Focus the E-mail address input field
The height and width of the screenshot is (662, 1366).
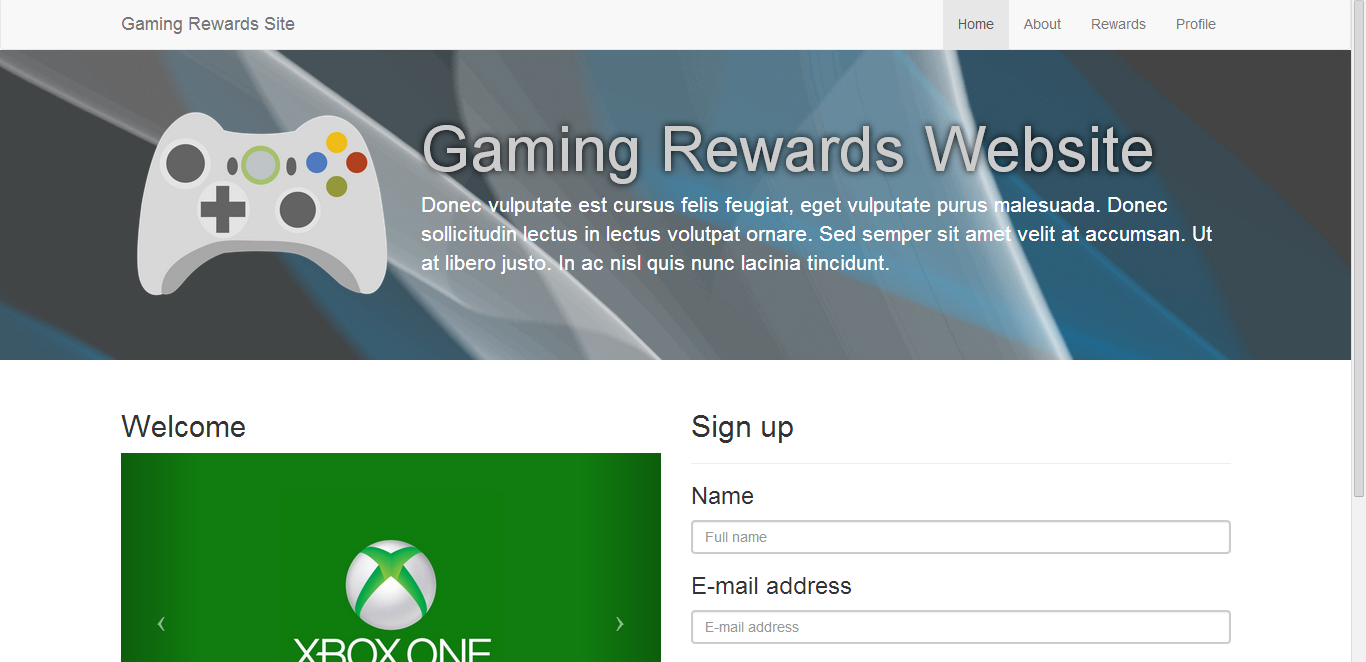960,627
